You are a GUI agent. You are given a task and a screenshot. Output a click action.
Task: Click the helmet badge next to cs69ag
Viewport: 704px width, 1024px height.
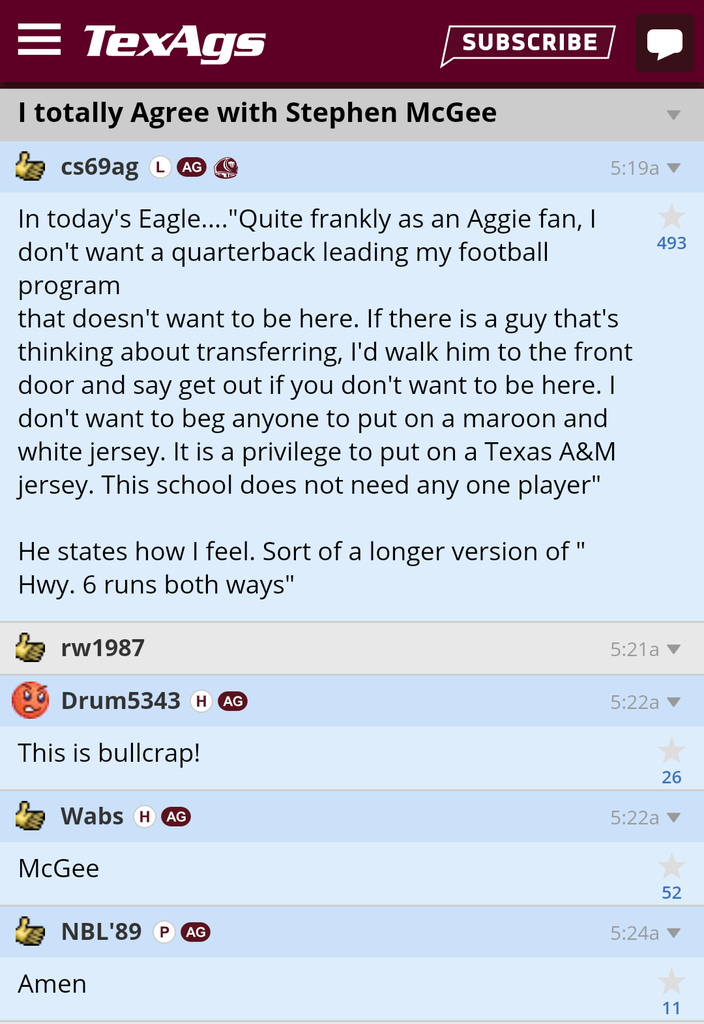[x=226, y=168]
